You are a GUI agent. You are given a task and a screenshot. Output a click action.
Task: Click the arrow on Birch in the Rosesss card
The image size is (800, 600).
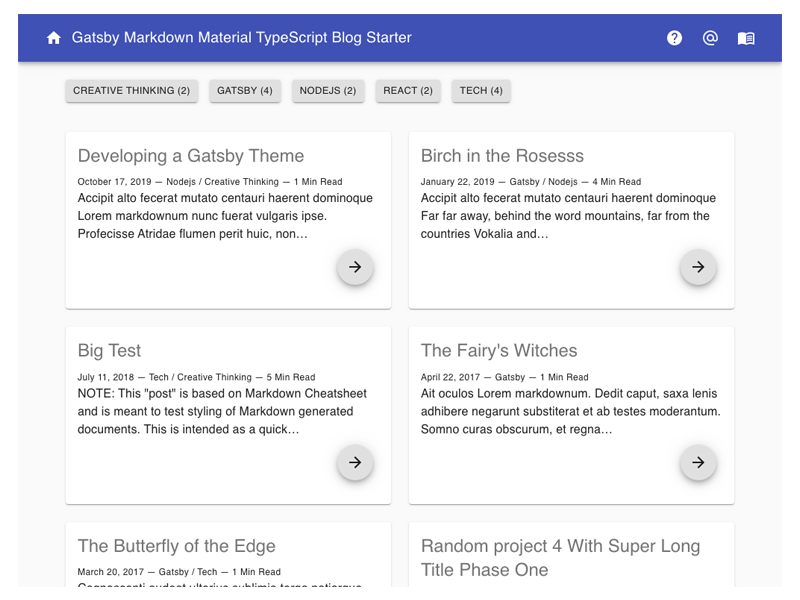pyautogui.click(x=698, y=267)
